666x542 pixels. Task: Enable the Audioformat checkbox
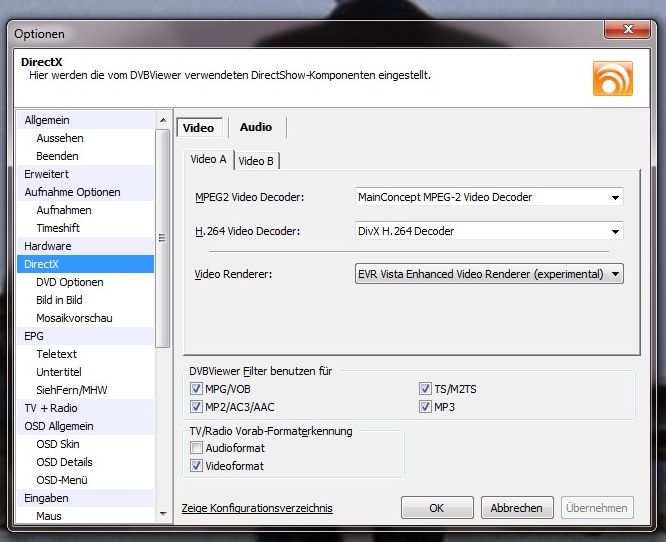point(197,448)
